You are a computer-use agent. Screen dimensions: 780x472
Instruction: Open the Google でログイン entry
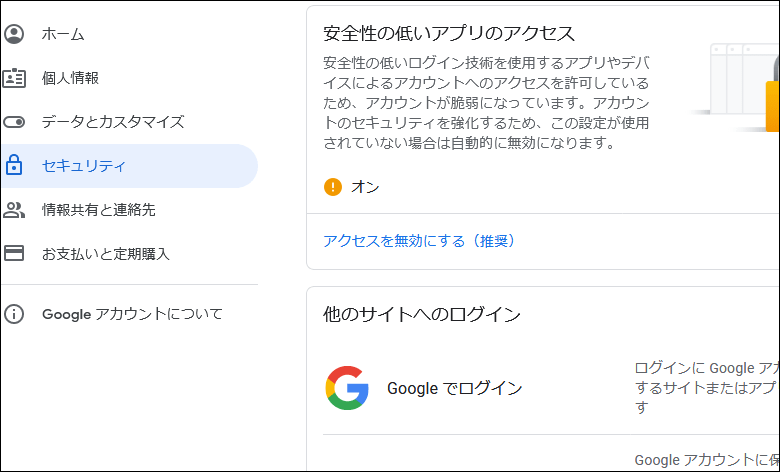point(454,389)
